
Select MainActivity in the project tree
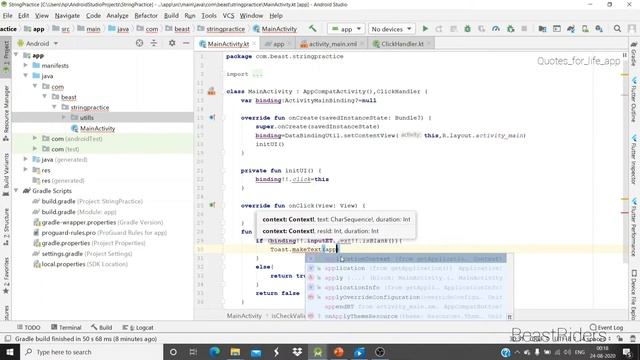tap(97, 128)
